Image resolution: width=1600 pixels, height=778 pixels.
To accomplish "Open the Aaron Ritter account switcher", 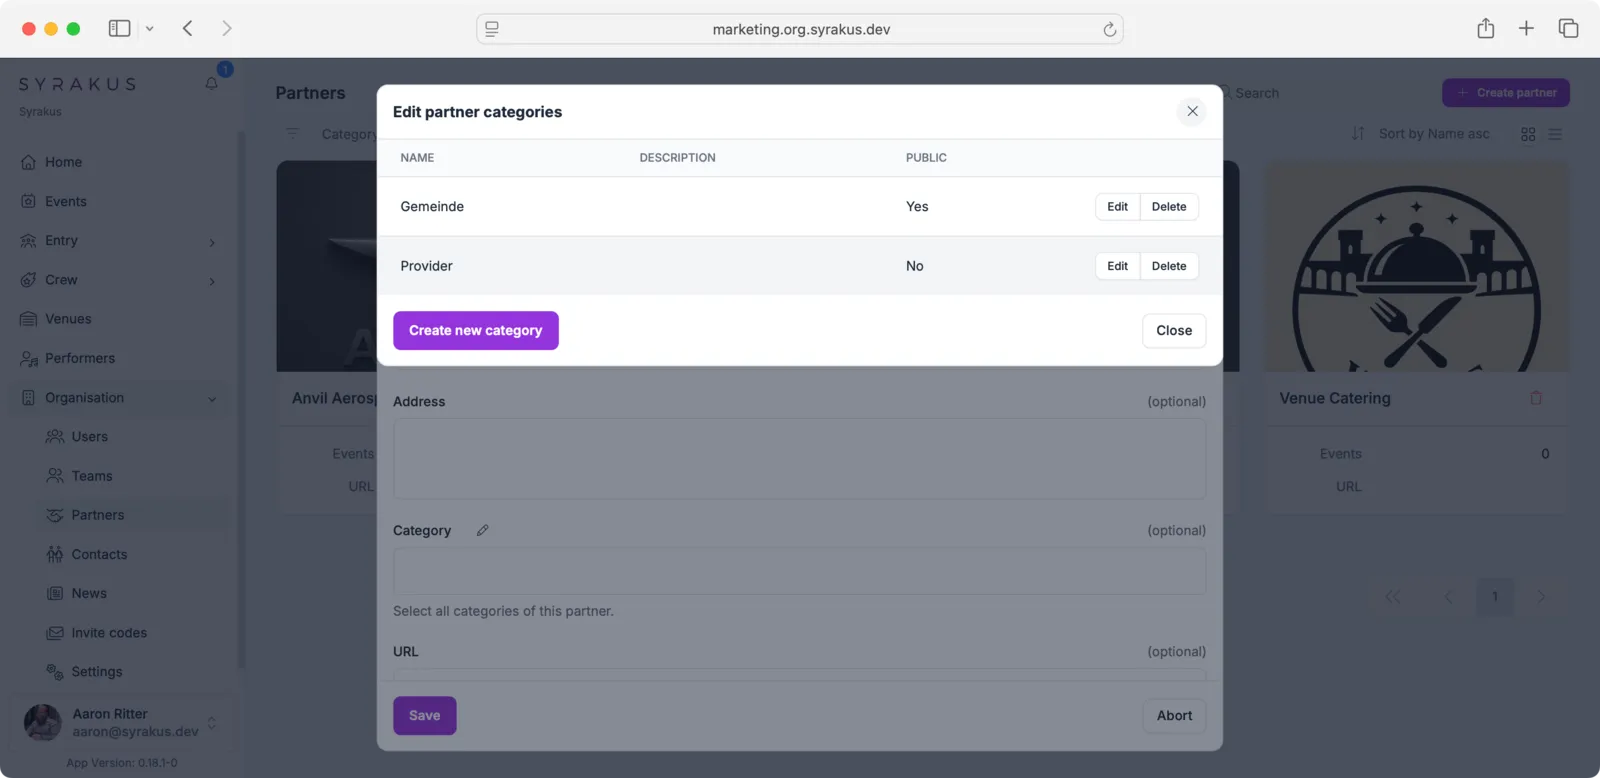I will [211, 722].
